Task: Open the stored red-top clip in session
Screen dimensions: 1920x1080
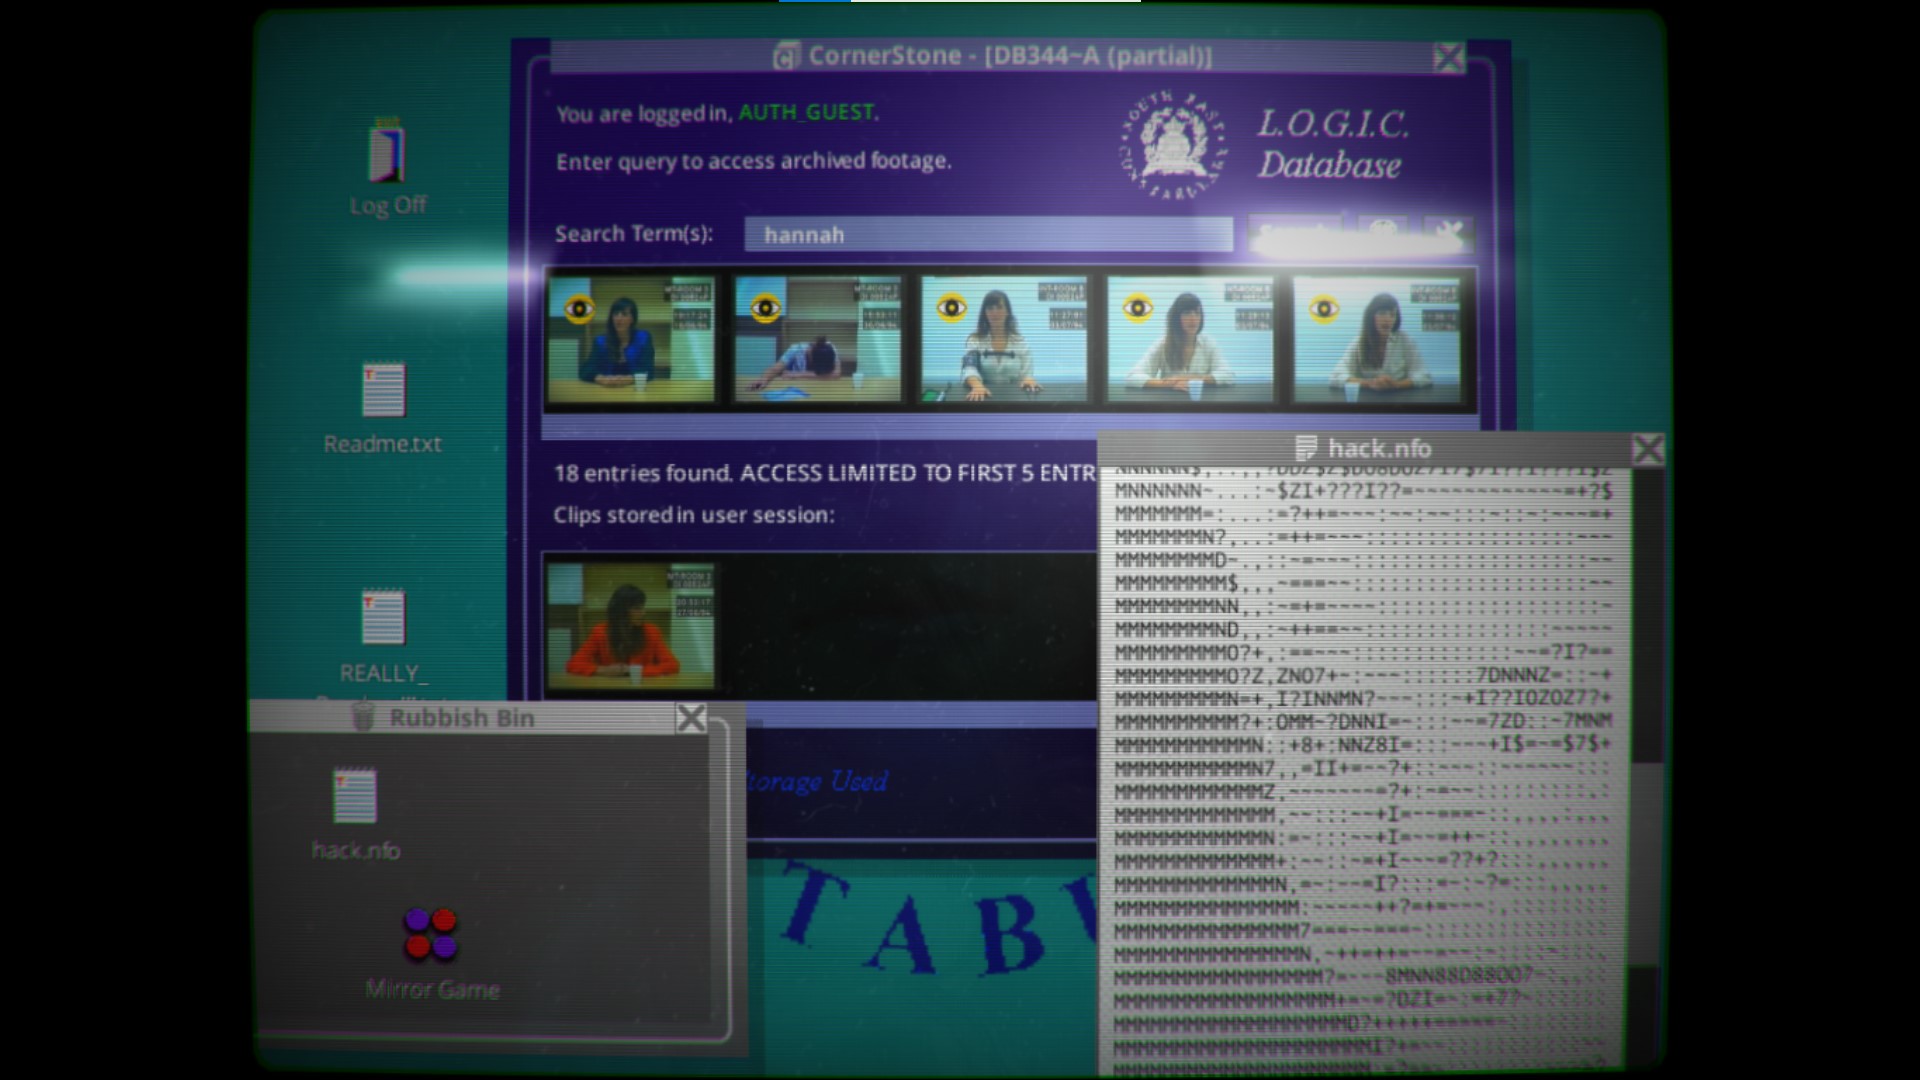Action: coord(631,626)
